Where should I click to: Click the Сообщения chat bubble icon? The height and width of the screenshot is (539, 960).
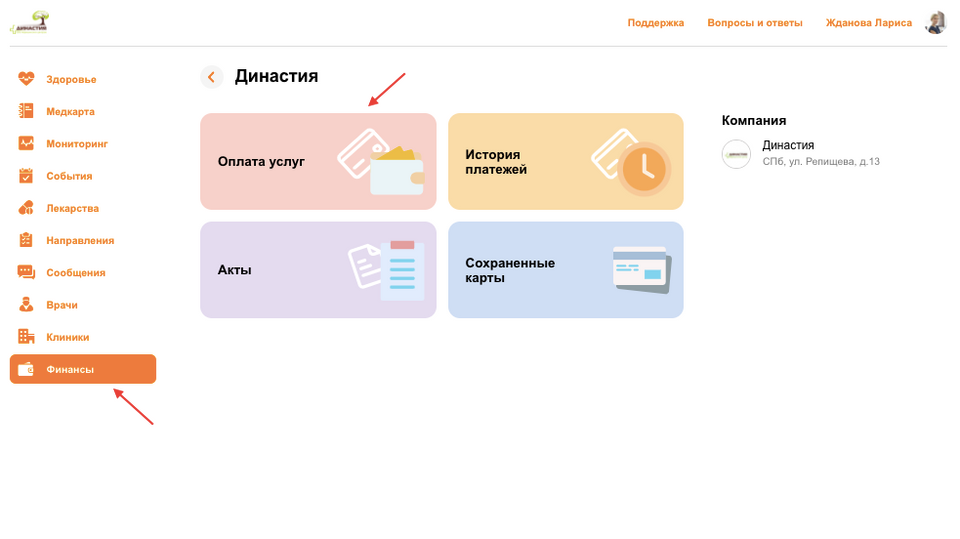coord(26,272)
